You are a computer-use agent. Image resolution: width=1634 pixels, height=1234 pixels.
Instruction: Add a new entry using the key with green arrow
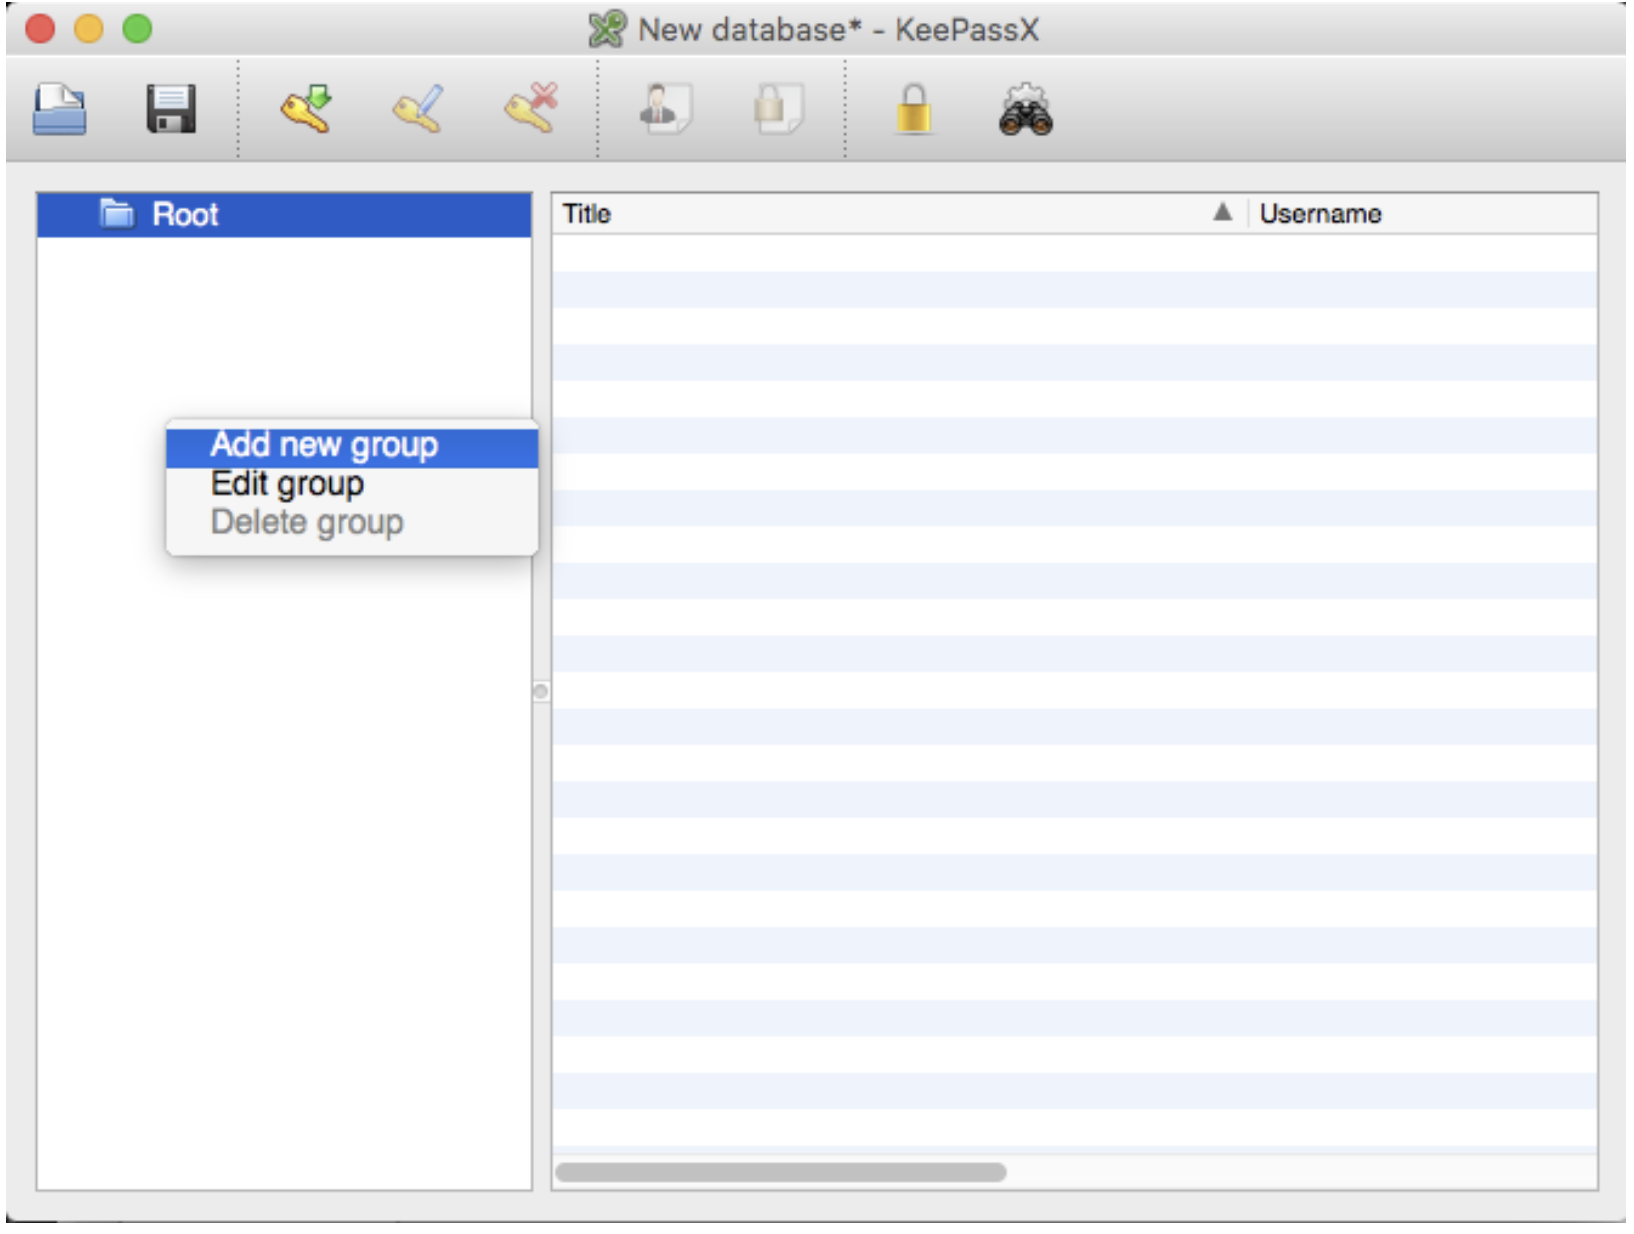[x=307, y=109]
